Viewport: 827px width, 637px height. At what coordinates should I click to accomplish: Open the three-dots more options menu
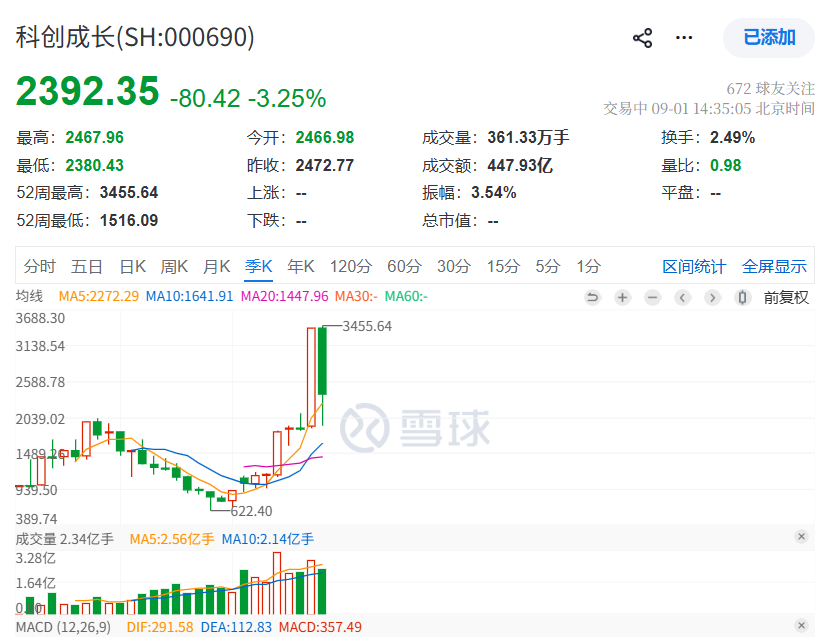[x=684, y=38]
